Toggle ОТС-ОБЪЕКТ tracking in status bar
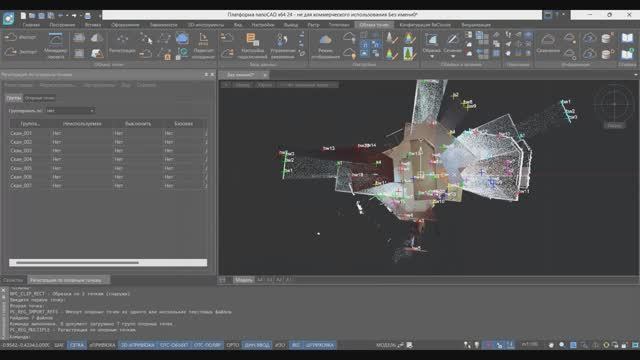The width and height of the screenshot is (640, 360). click(174, 345)
